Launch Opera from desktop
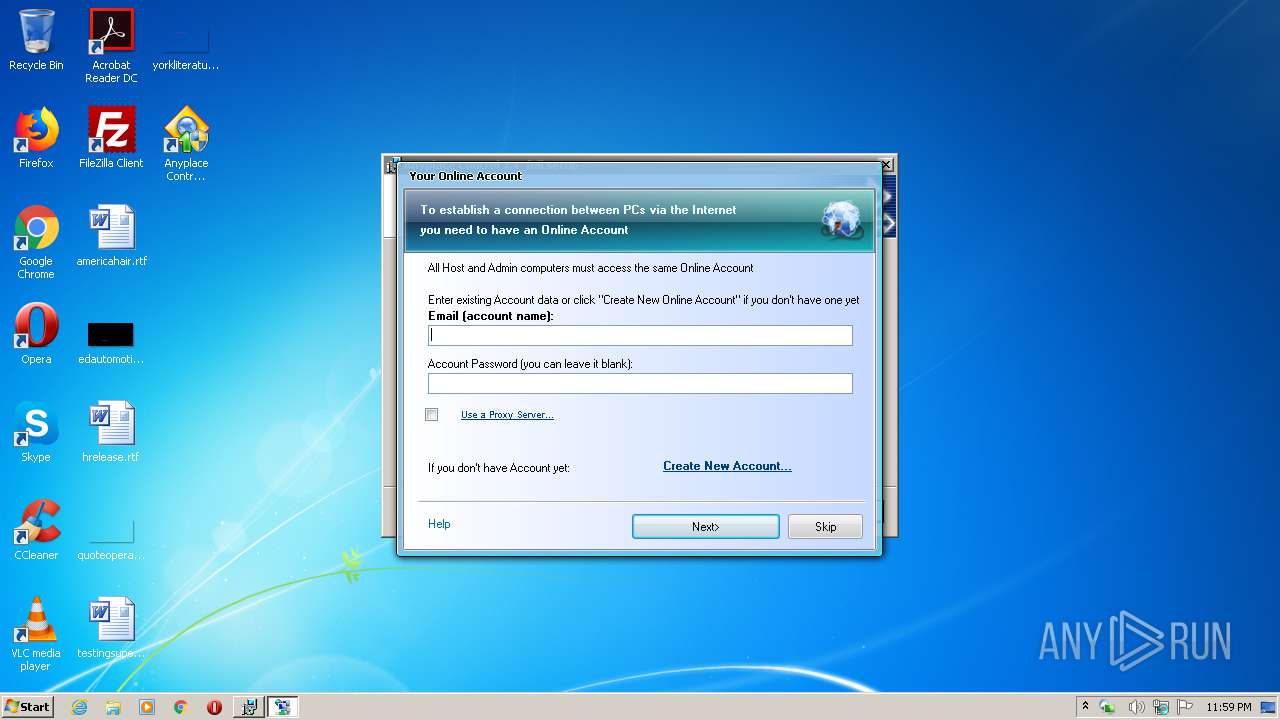 click(x=36, y=334)
